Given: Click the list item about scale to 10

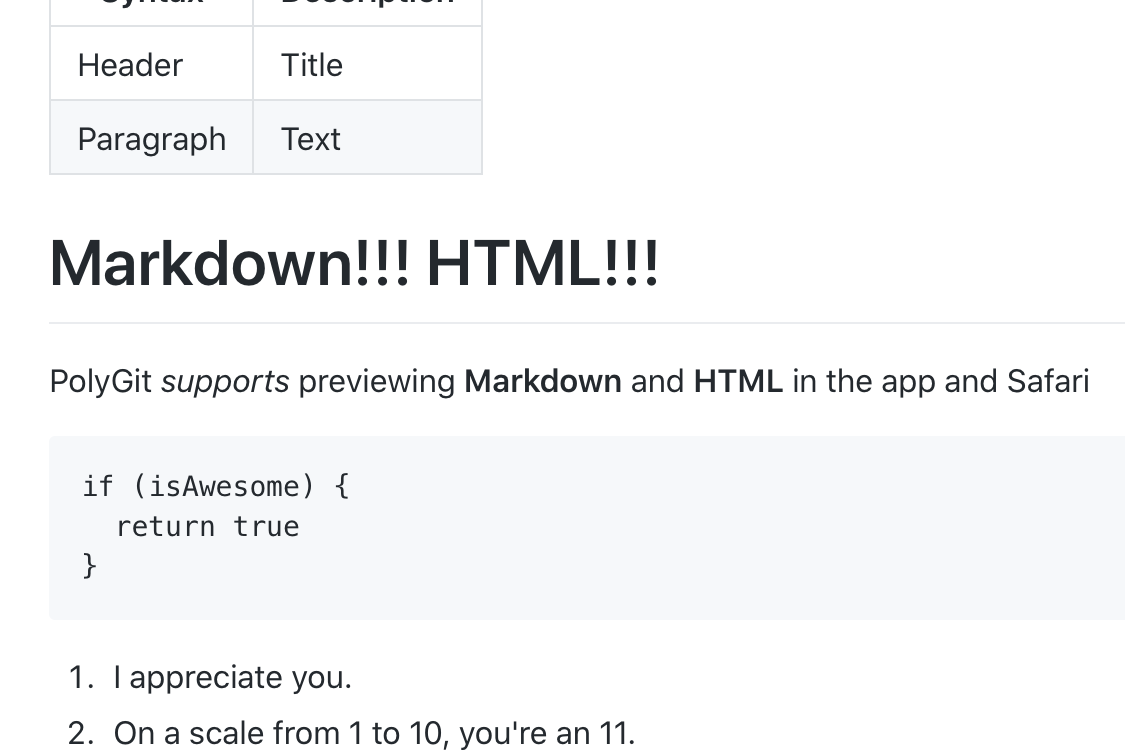Looking at the screenshot, I should point(374,733).
